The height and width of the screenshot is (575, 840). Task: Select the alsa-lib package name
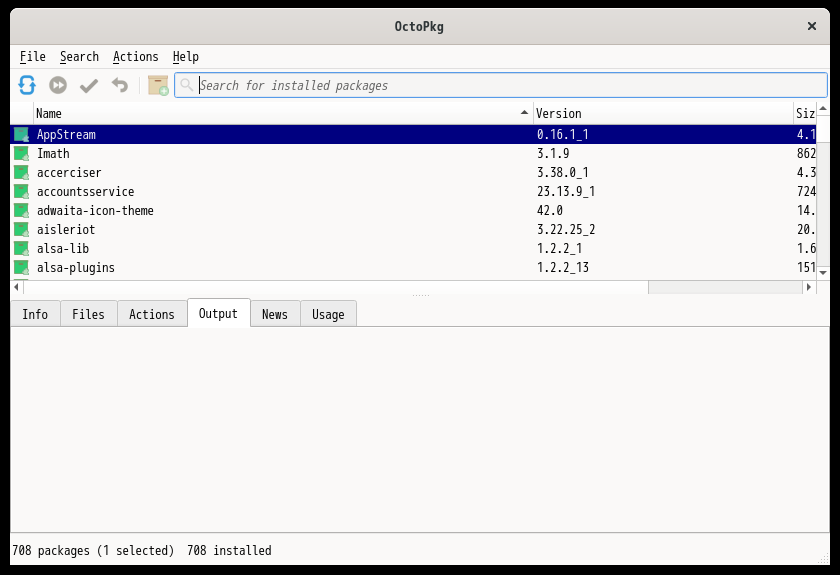point(63,249)
